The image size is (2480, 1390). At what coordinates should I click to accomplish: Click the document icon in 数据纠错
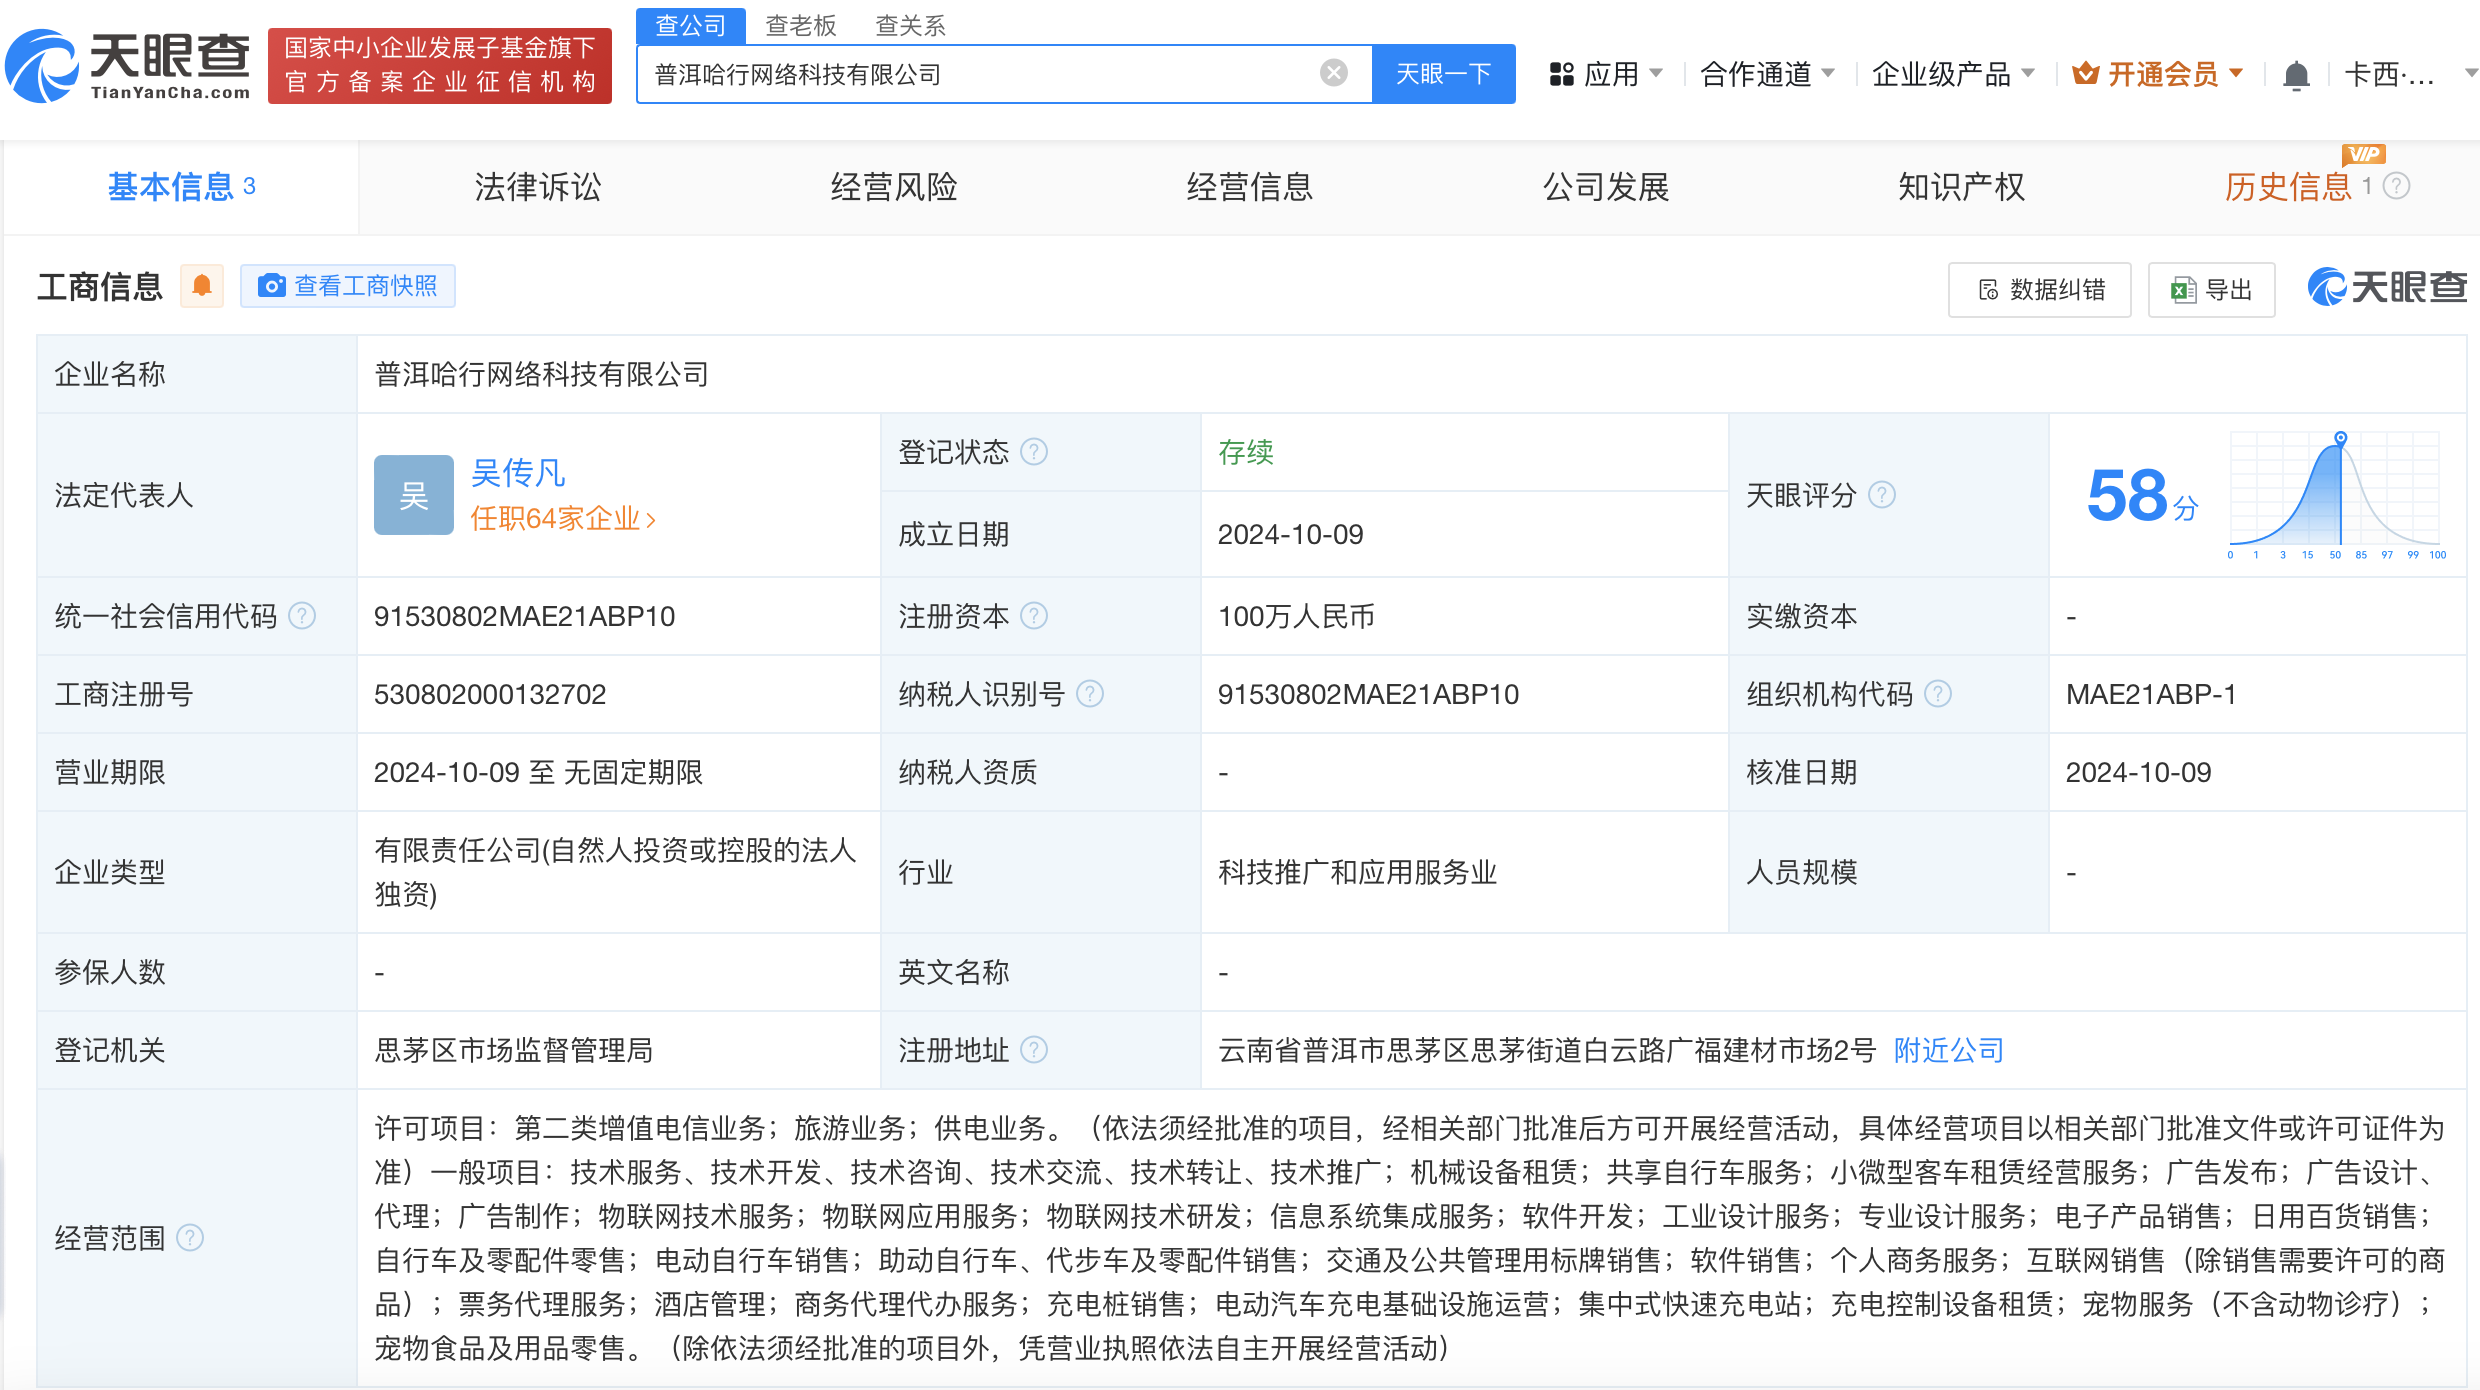pos(1989,290)
